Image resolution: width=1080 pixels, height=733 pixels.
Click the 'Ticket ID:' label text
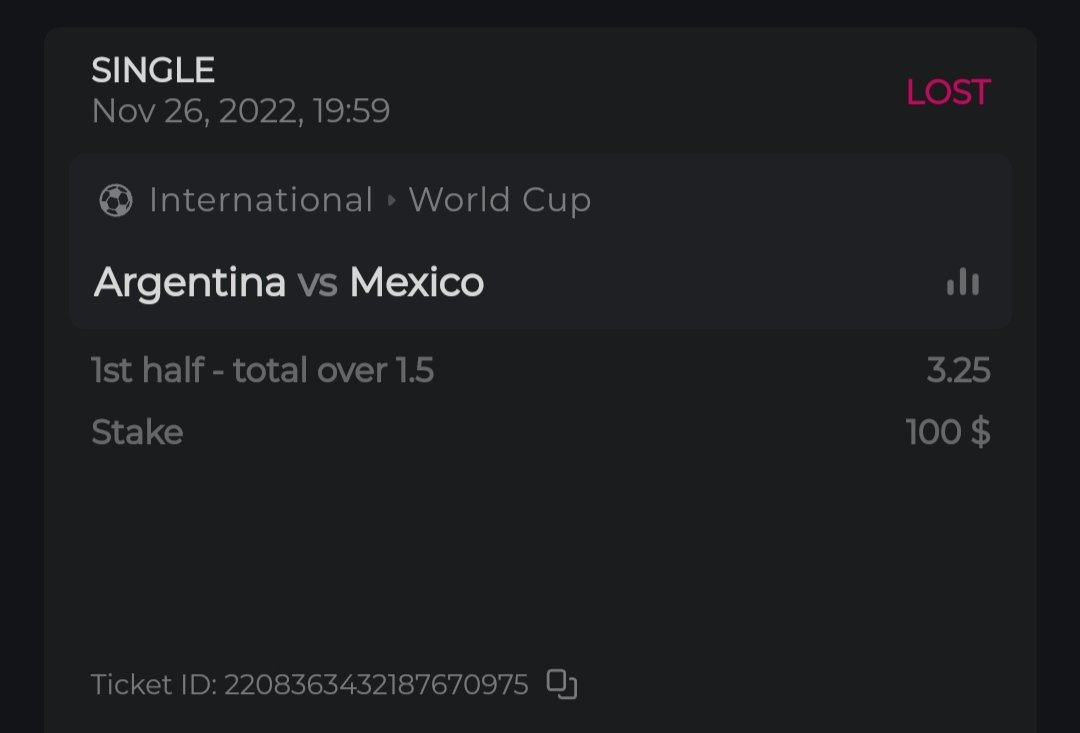pyautogui.click(x=154, y=685)
